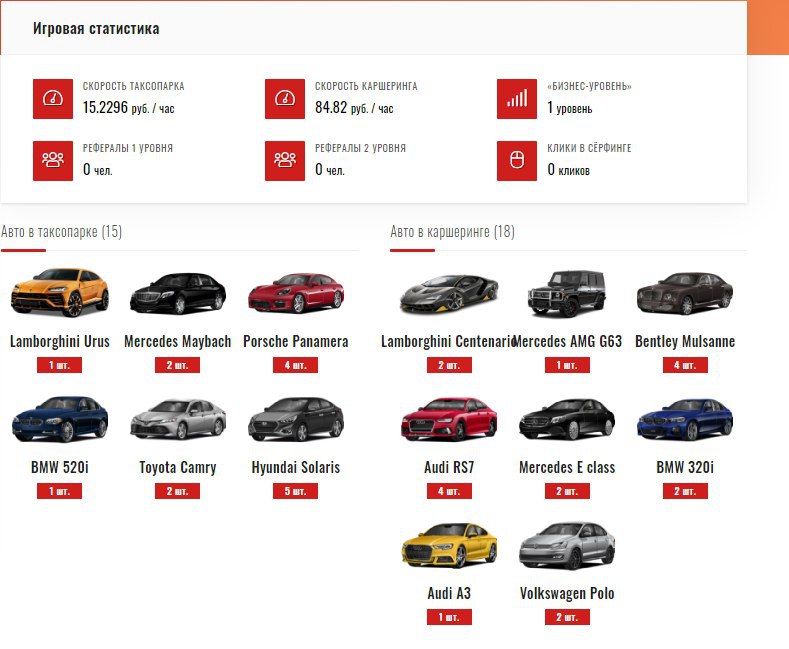Open the 'Авто в таксопарке (15)' tab
The width and height of the screenshot is (789, 649).
61,231
